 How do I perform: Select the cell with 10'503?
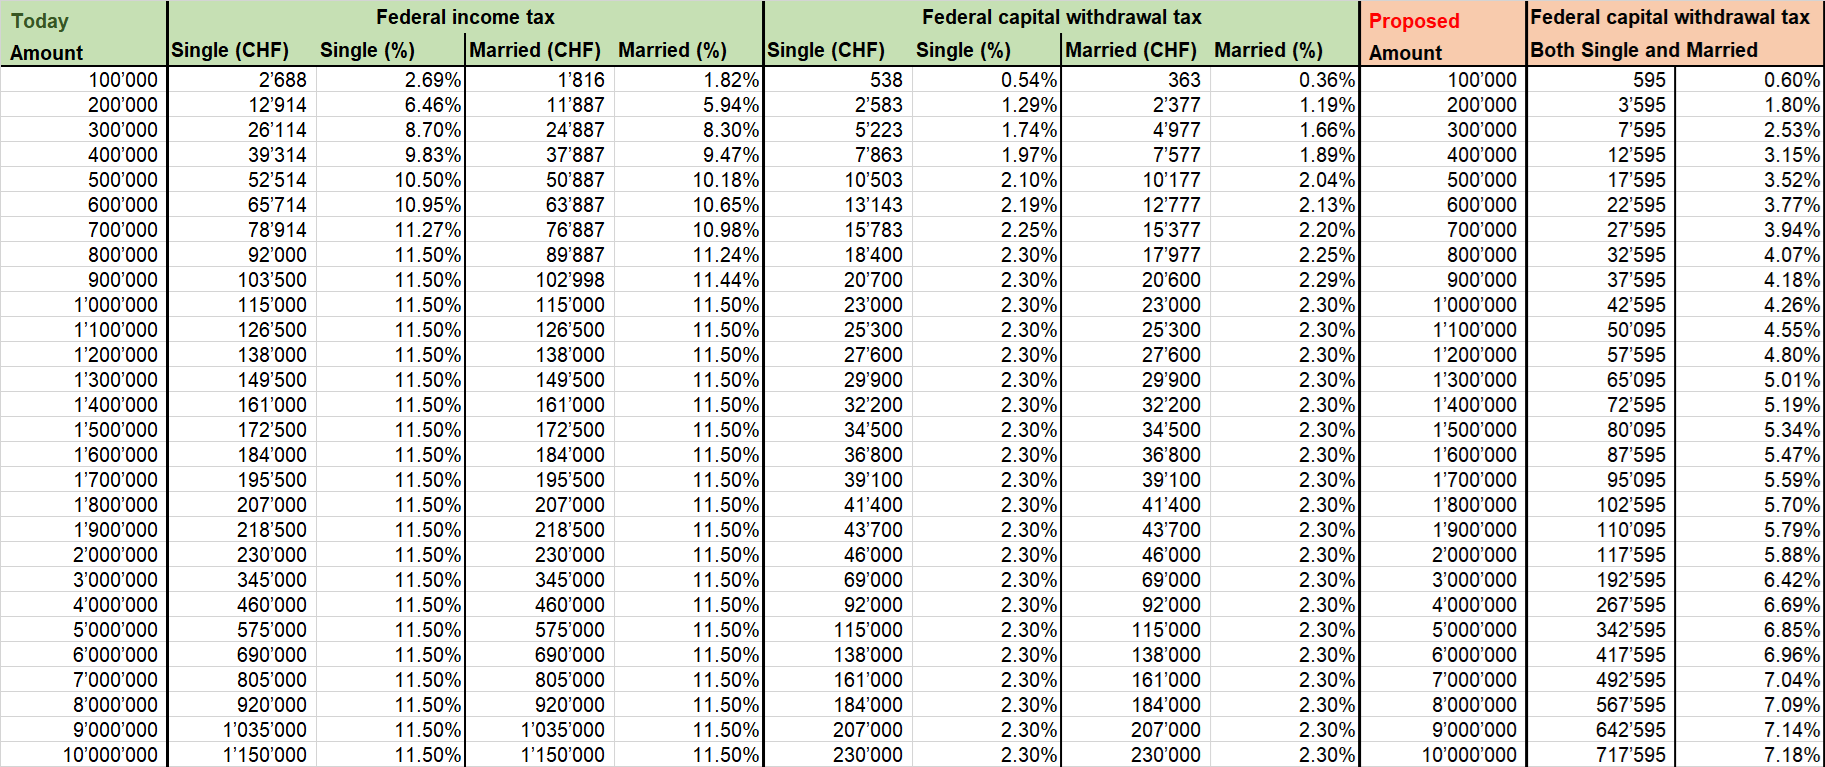[x=838, y=180]
